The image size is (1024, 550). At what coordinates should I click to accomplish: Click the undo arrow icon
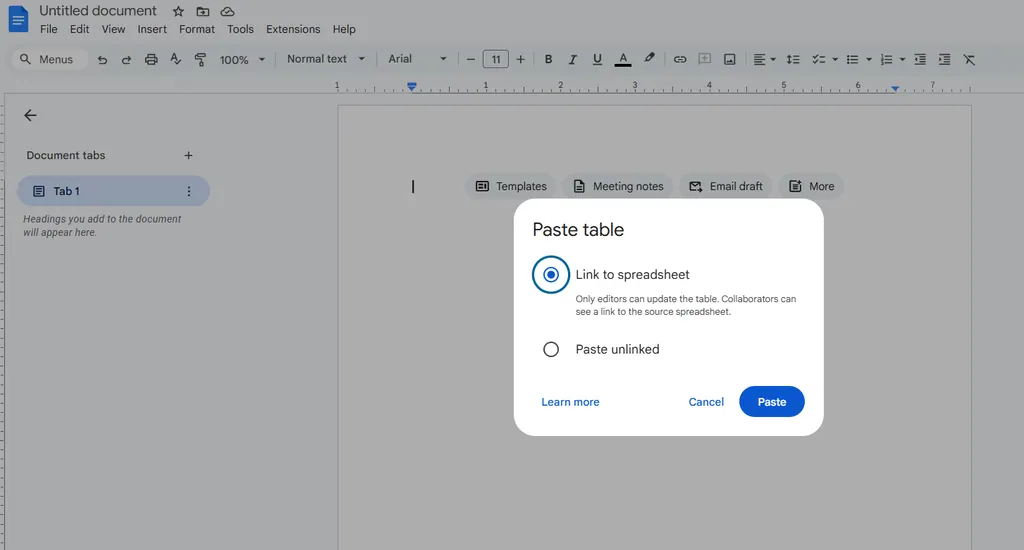pyautogui.click(x=102, y=60)
